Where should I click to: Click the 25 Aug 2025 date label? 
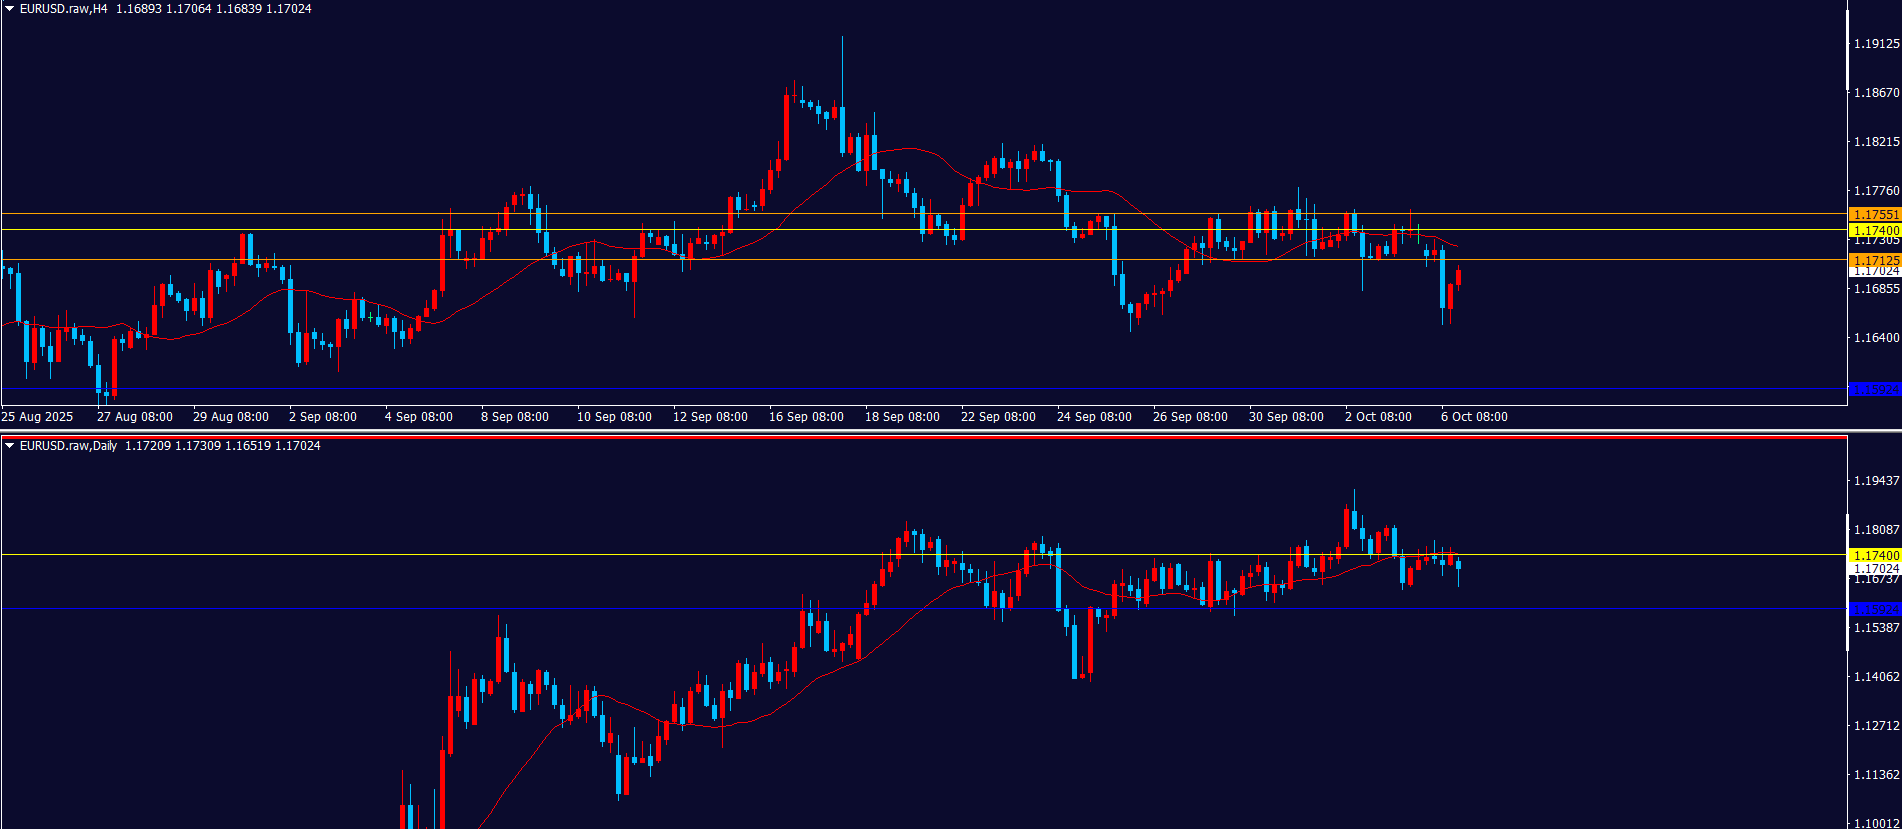pos(38,417)
